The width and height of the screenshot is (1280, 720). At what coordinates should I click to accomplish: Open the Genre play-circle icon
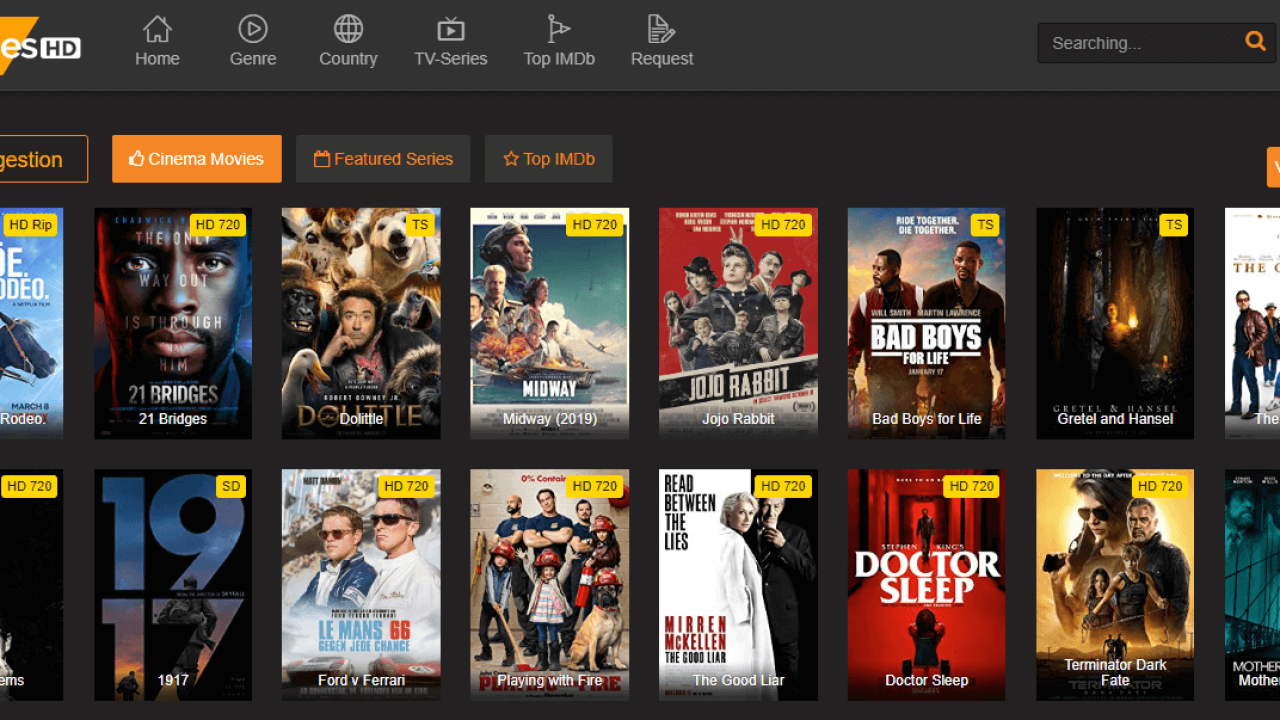point(253,29)
